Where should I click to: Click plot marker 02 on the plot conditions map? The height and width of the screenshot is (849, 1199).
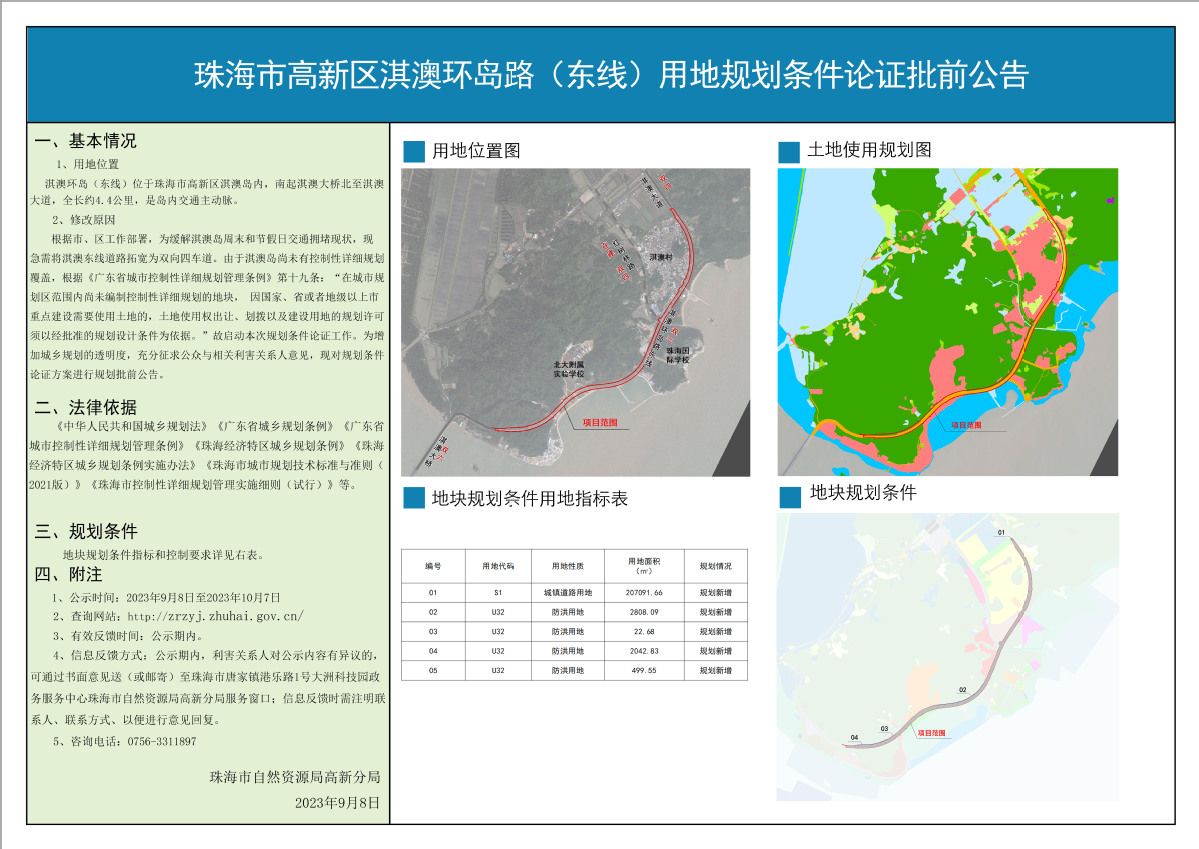tap(963, 690)
